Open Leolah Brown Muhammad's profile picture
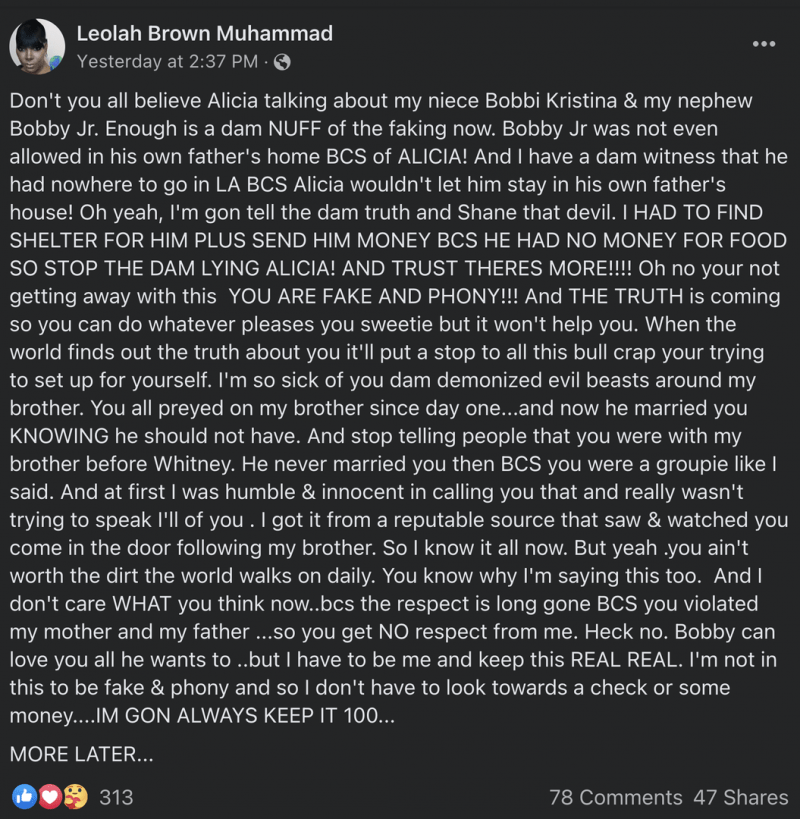 [x=37, y=46]
